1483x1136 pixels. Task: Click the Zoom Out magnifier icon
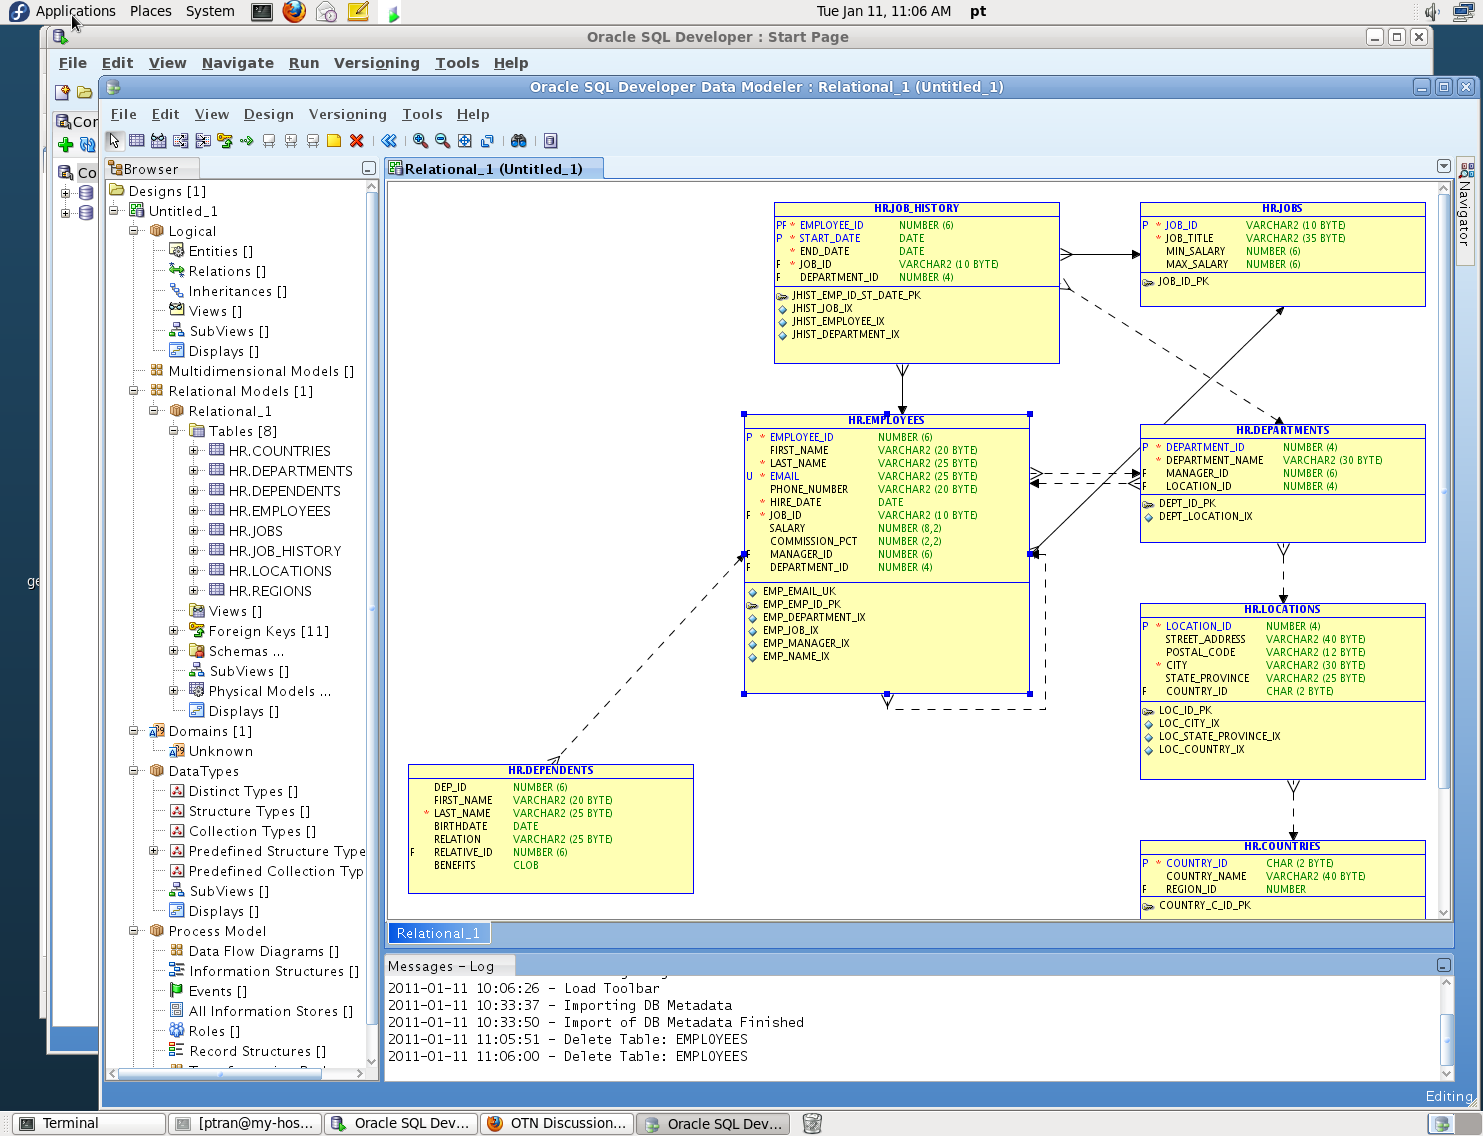pyautogui.click(x=442, y=140)
